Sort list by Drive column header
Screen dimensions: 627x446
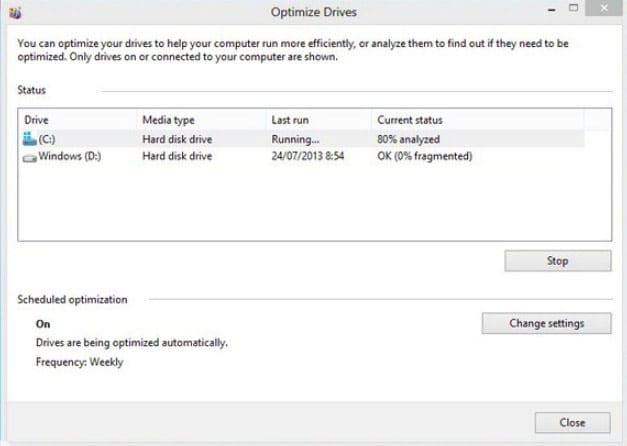36,120
